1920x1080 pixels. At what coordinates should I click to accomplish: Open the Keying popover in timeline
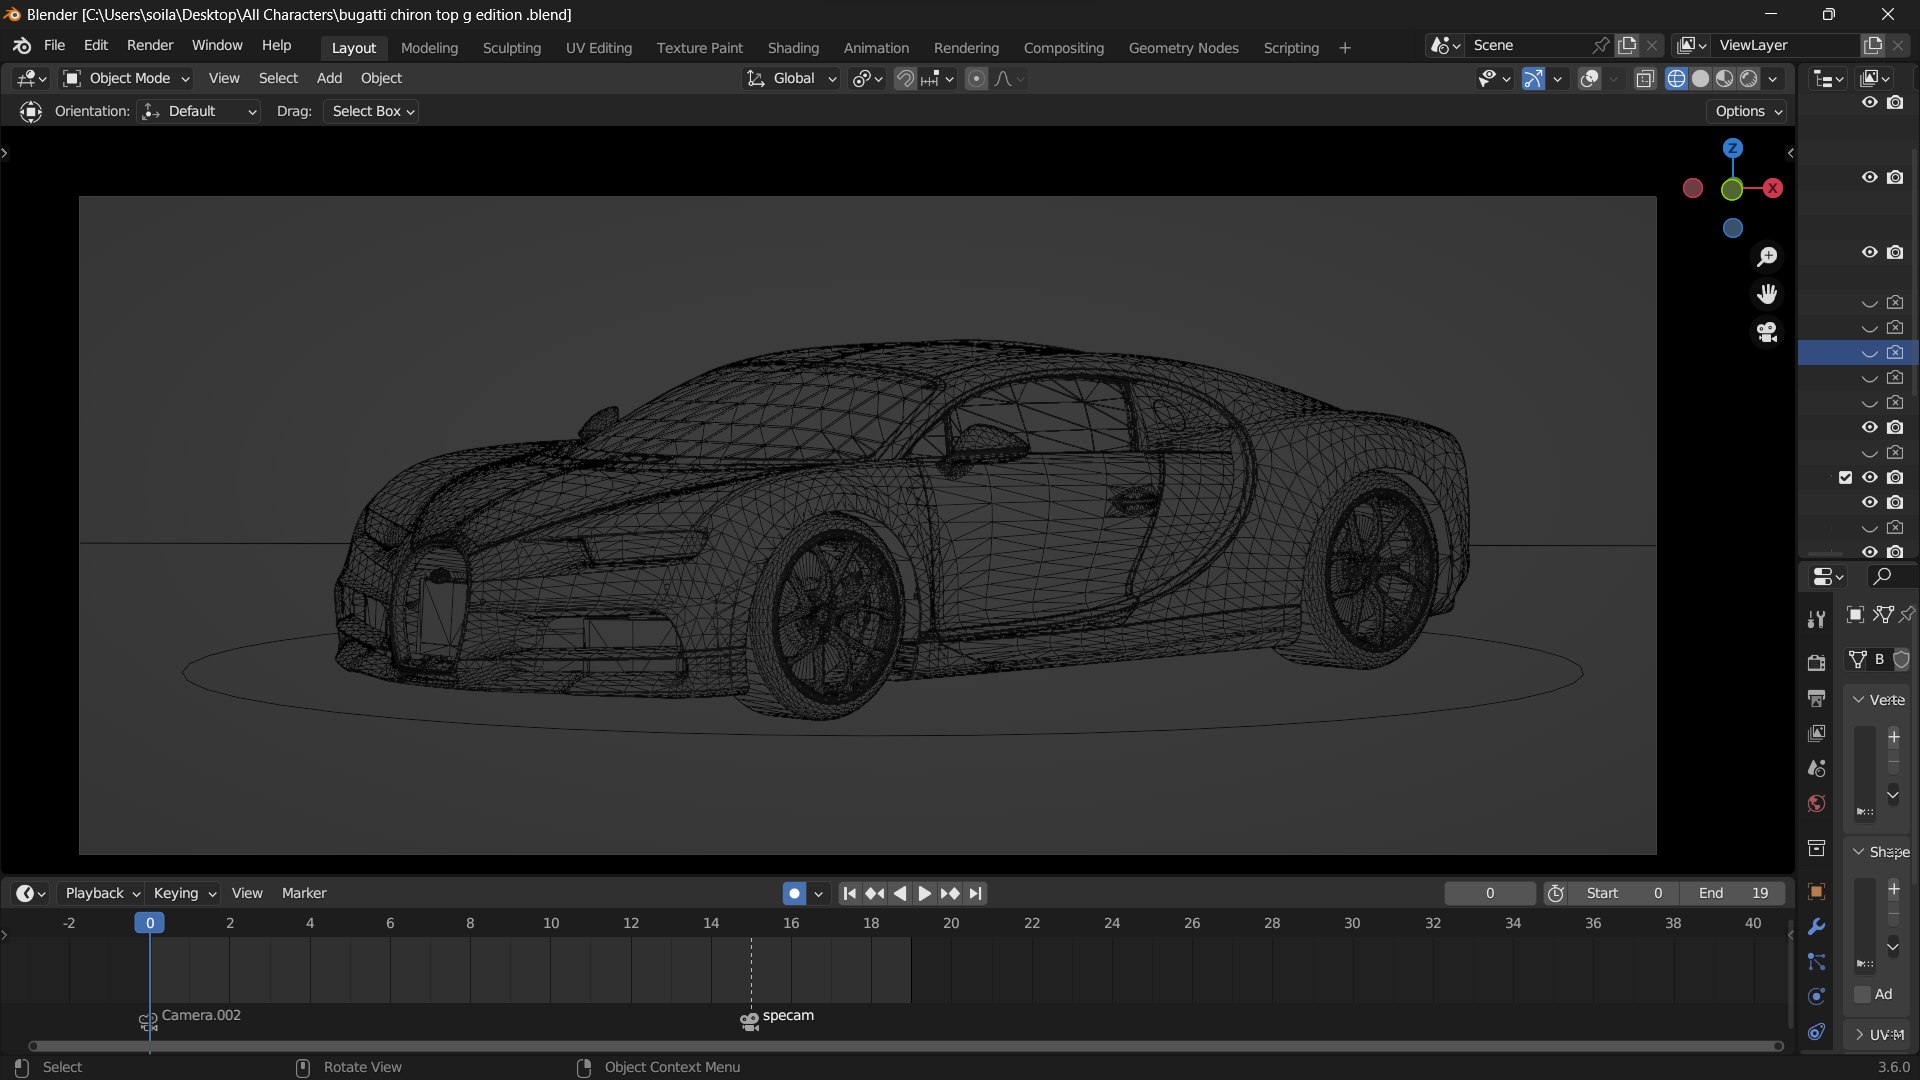pyautogui.click(x=184, y=893)
